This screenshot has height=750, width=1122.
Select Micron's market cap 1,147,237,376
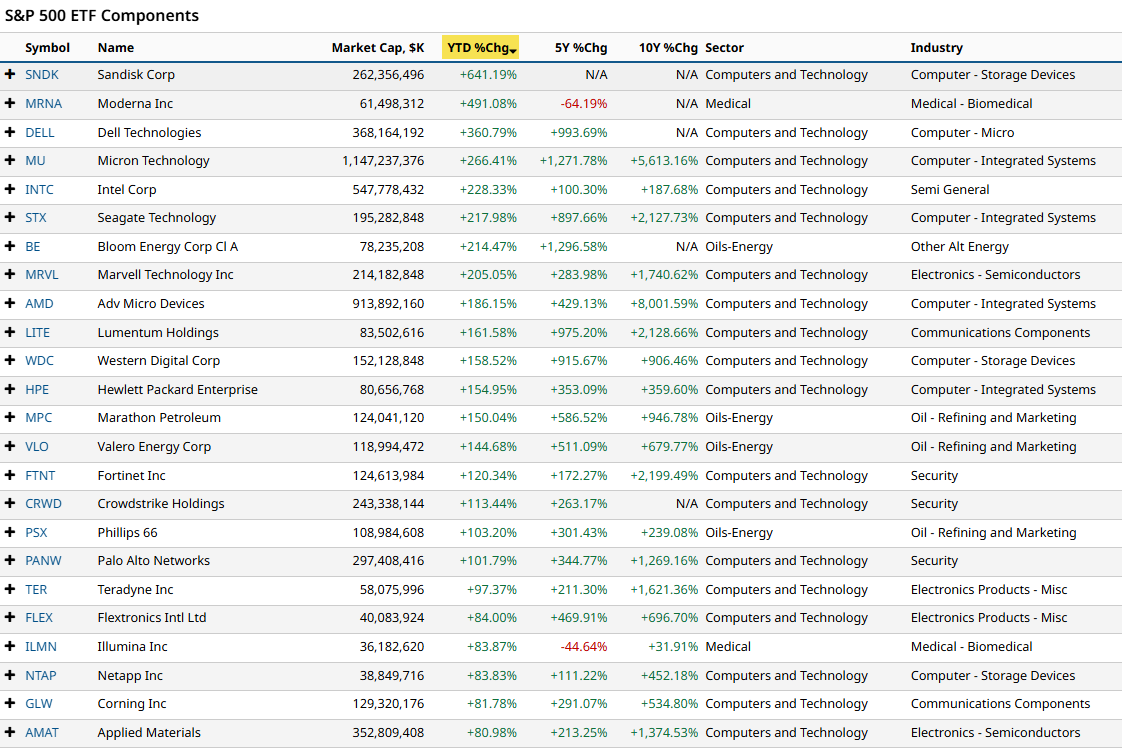pos(384,160)
